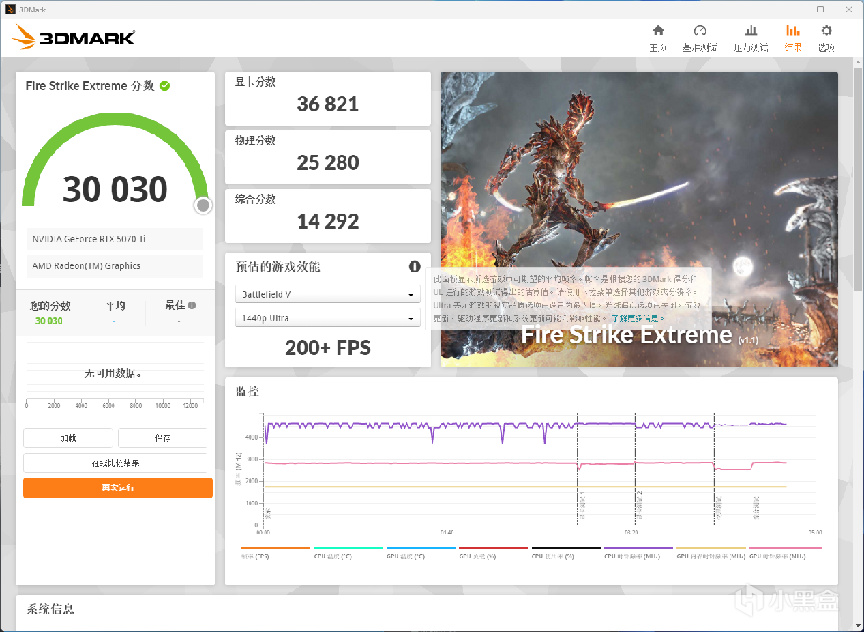The height and width of the screenshot is (632, 864).
Task: Go to the Home (主页) tab
Action: click(x=658, y=38)
